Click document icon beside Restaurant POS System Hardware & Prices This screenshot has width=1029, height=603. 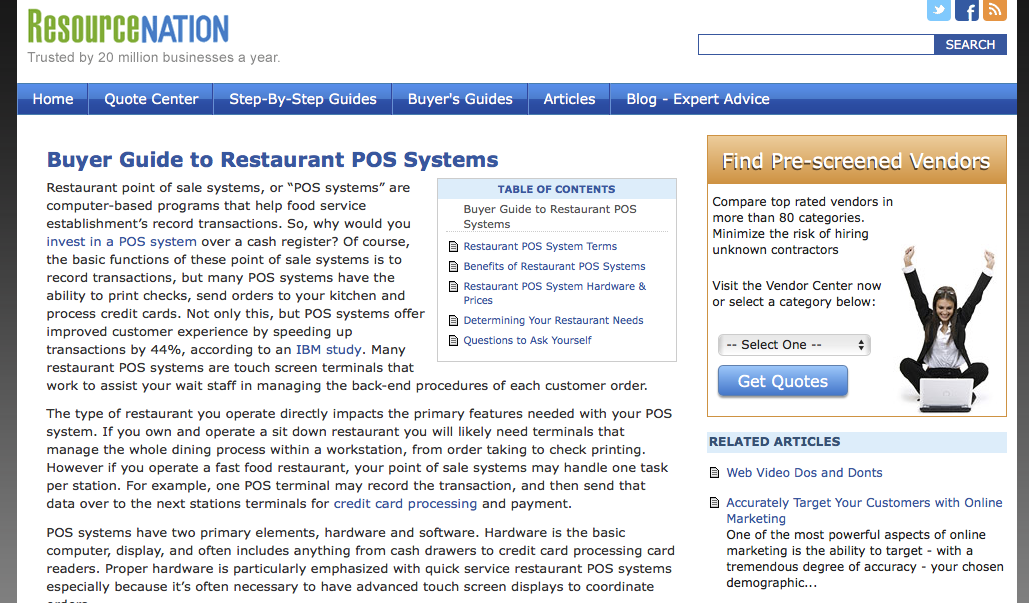coord(453,287)
